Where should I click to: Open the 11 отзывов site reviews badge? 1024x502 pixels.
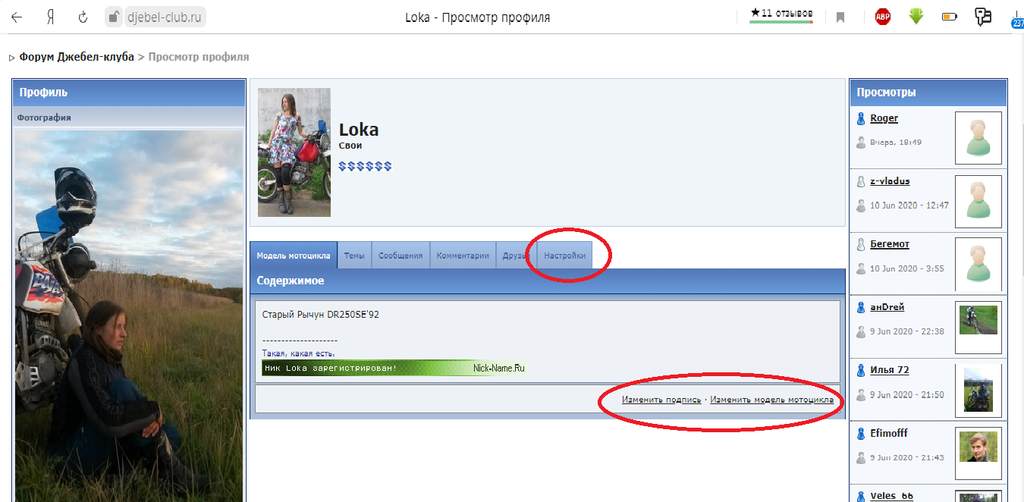click(781, 14)
